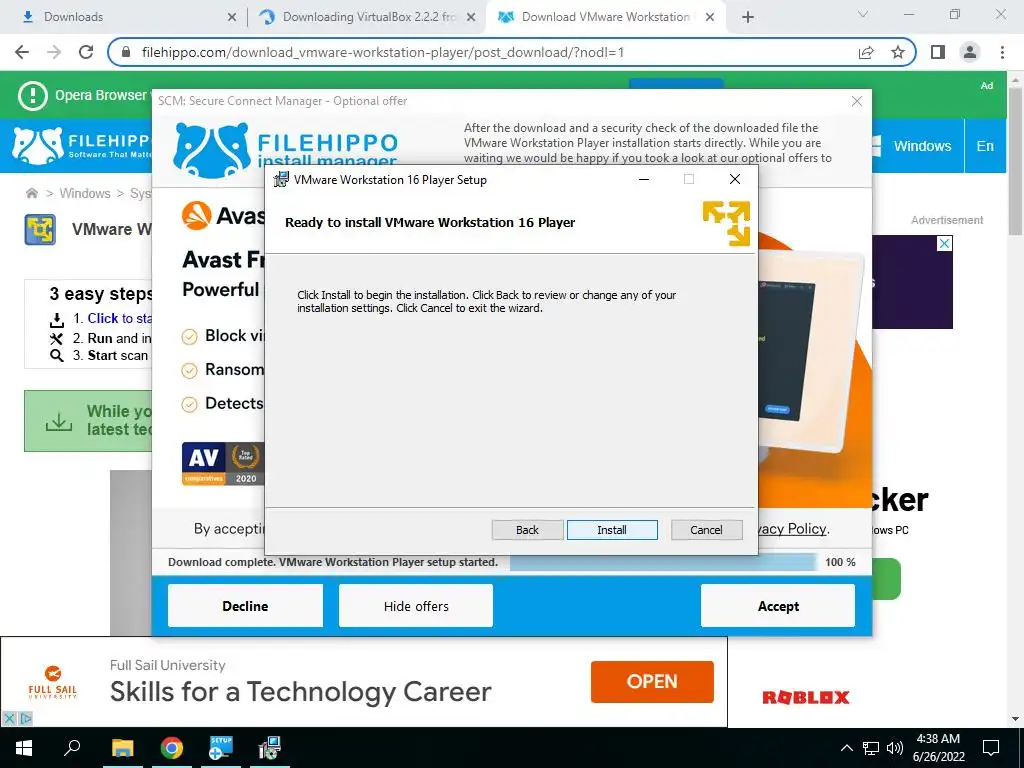Open network status tray icon

[x=871, y=748]
